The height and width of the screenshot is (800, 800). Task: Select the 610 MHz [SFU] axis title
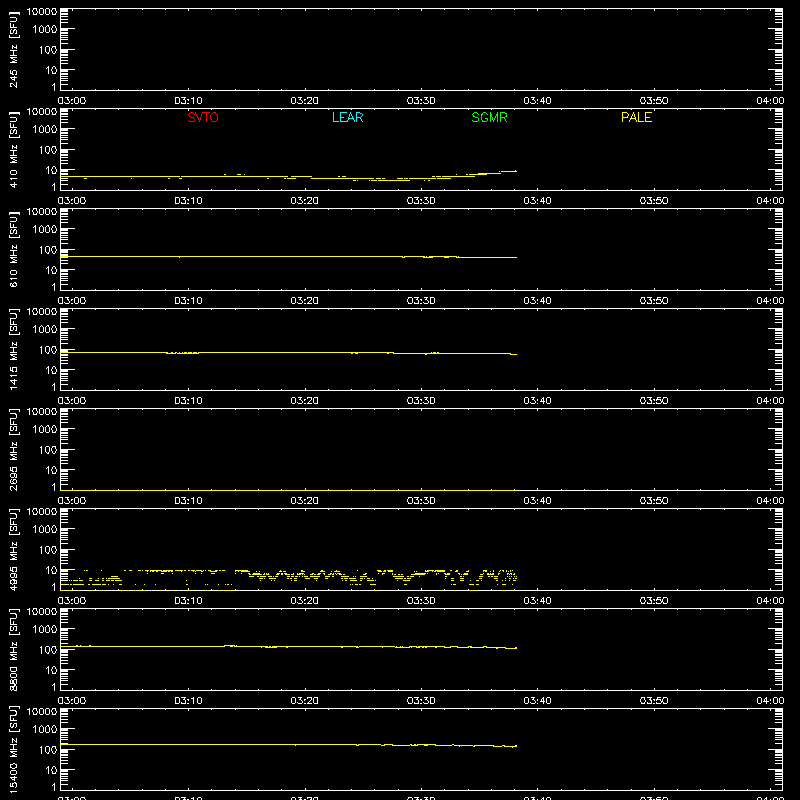tap(13, 249)
